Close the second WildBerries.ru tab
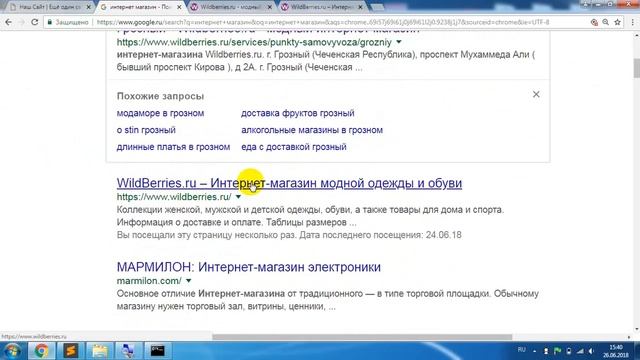The width and height of the screenshot is (640, 360). pos(360,7)
